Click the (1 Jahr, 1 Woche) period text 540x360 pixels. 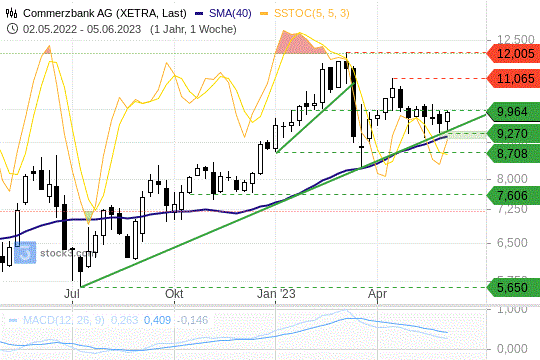coord(193,29)
